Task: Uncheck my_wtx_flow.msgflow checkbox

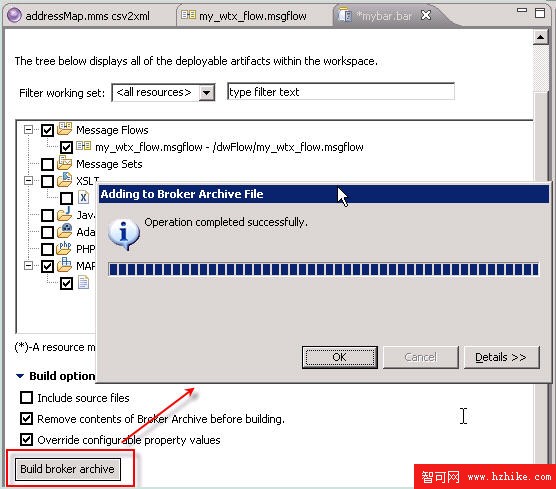Action: pyautogui.click(x=66, y=147)
